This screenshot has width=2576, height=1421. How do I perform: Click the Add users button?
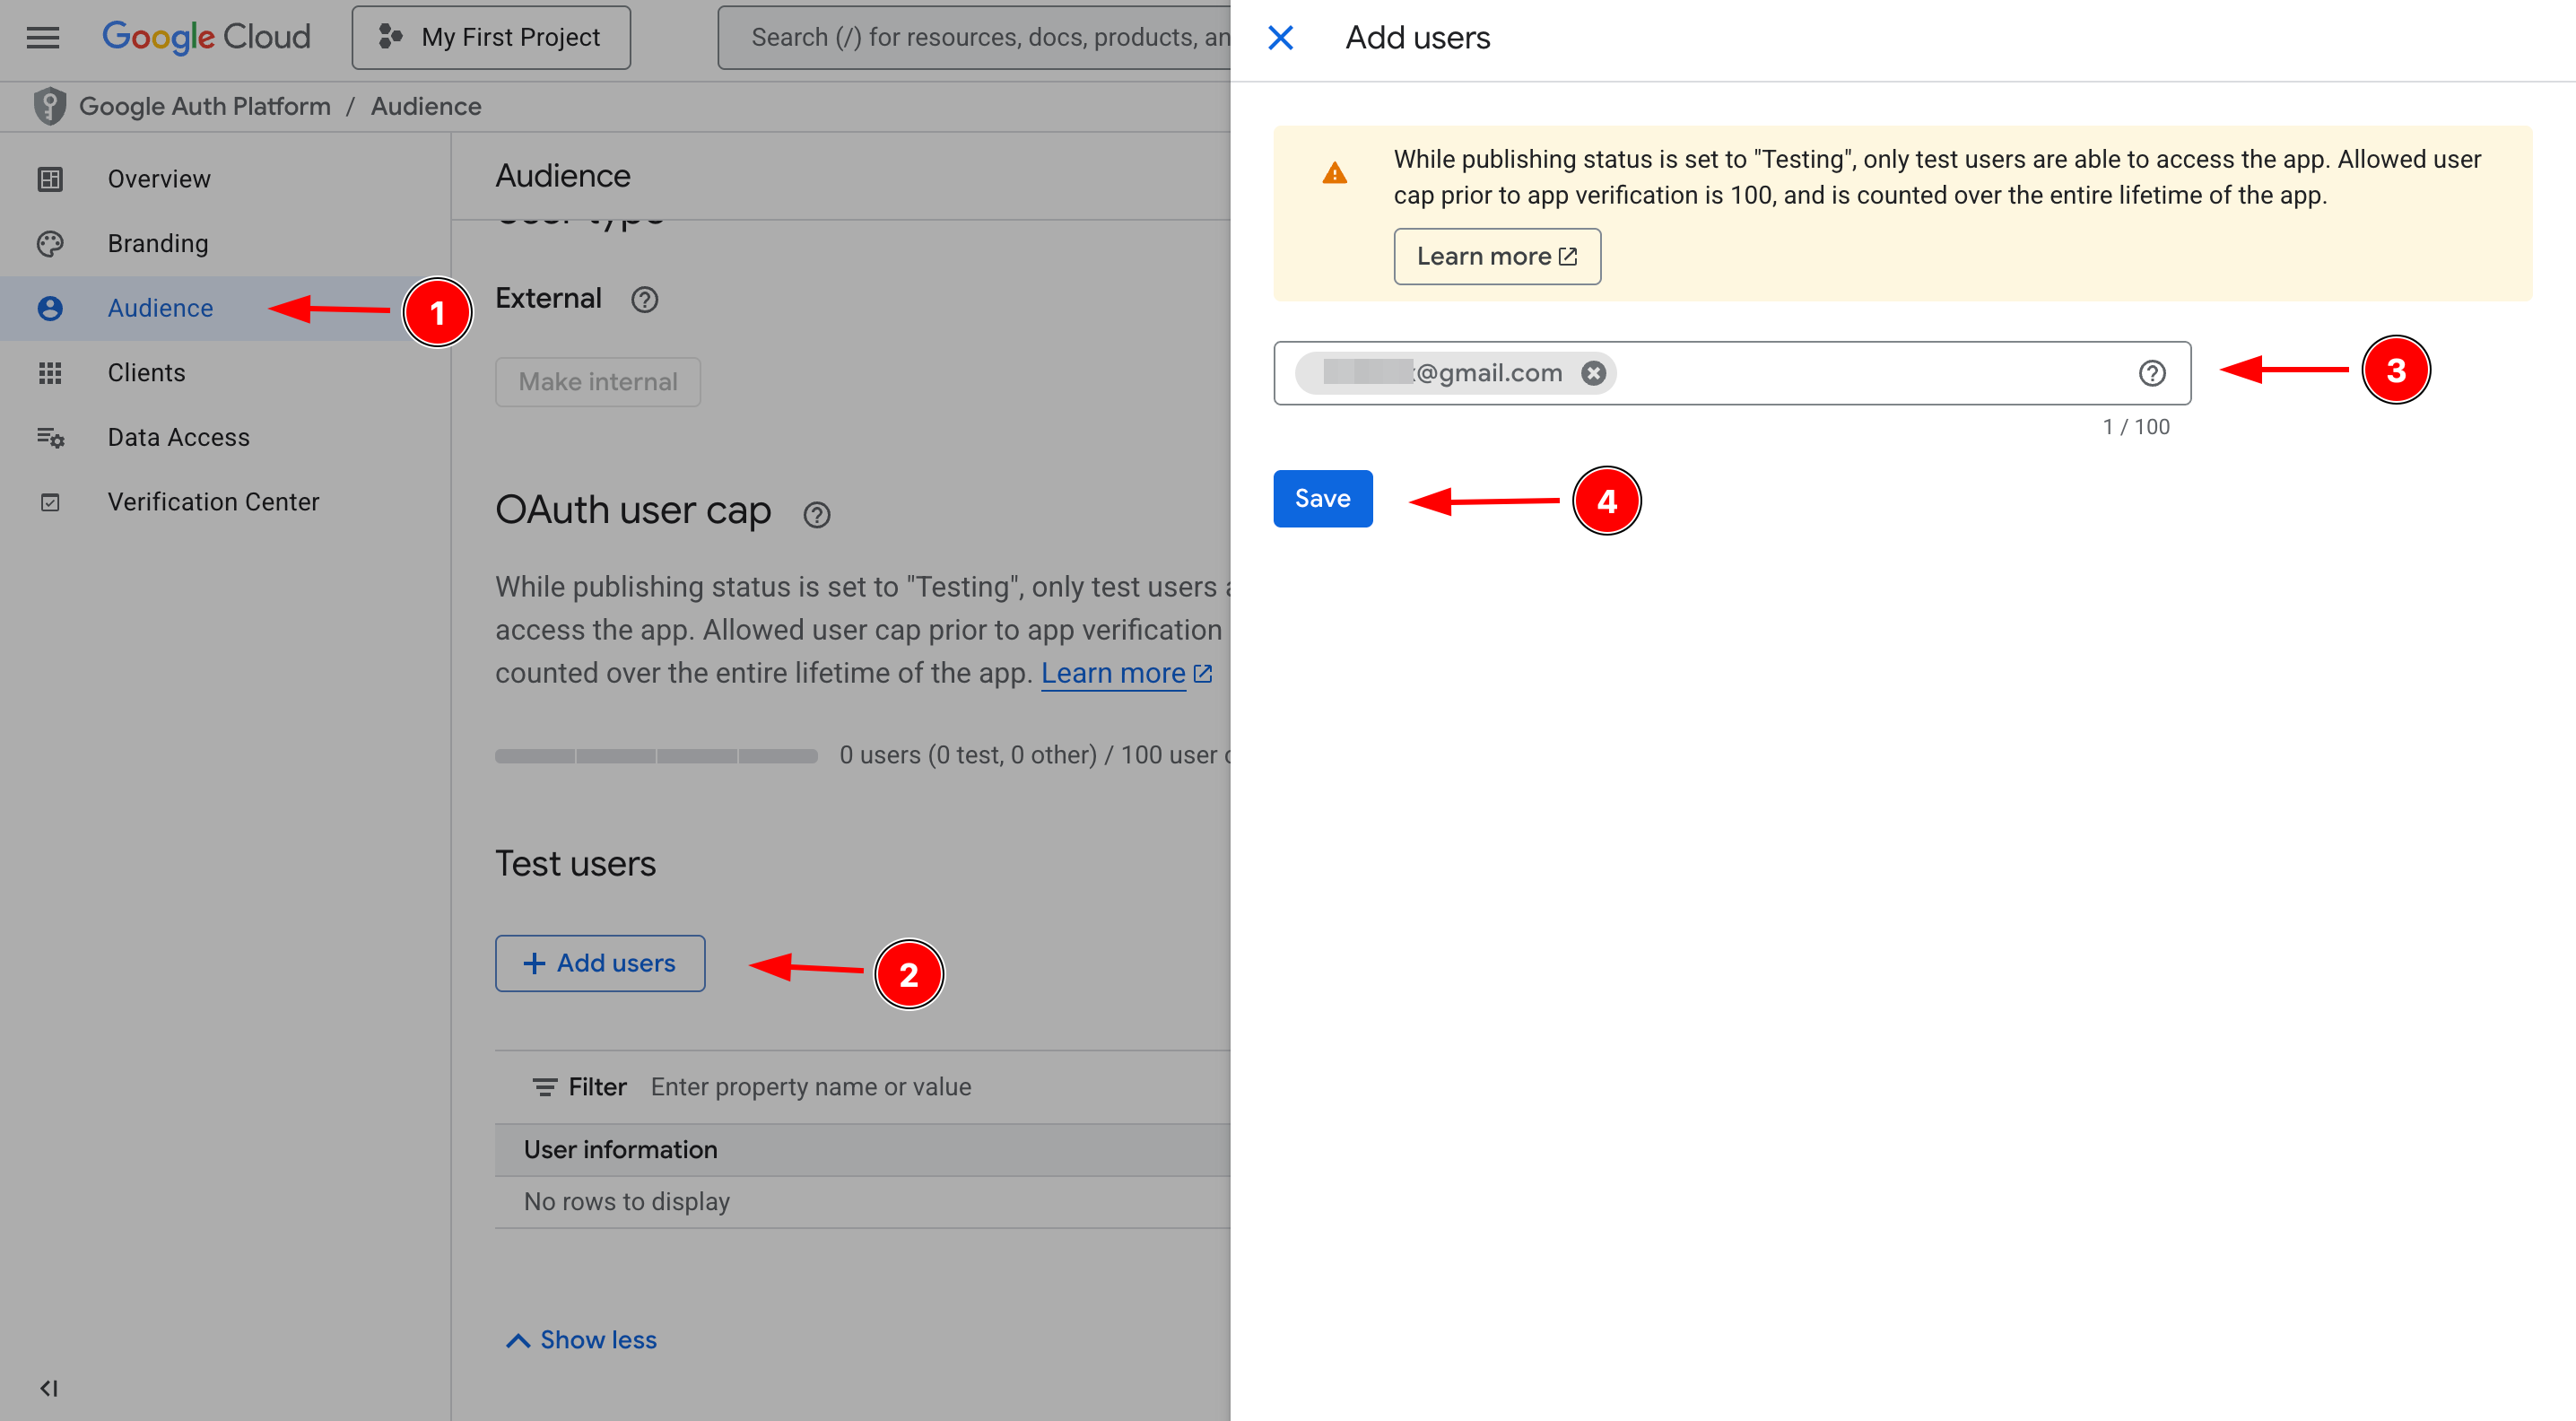[600, 963]
